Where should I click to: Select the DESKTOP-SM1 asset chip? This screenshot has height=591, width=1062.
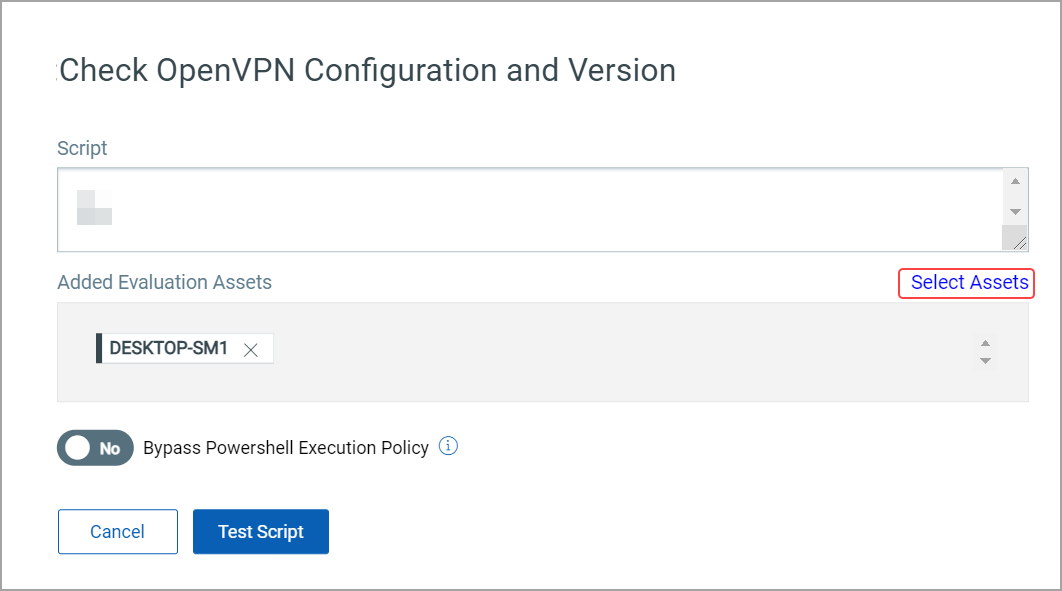tap(168, 349)
